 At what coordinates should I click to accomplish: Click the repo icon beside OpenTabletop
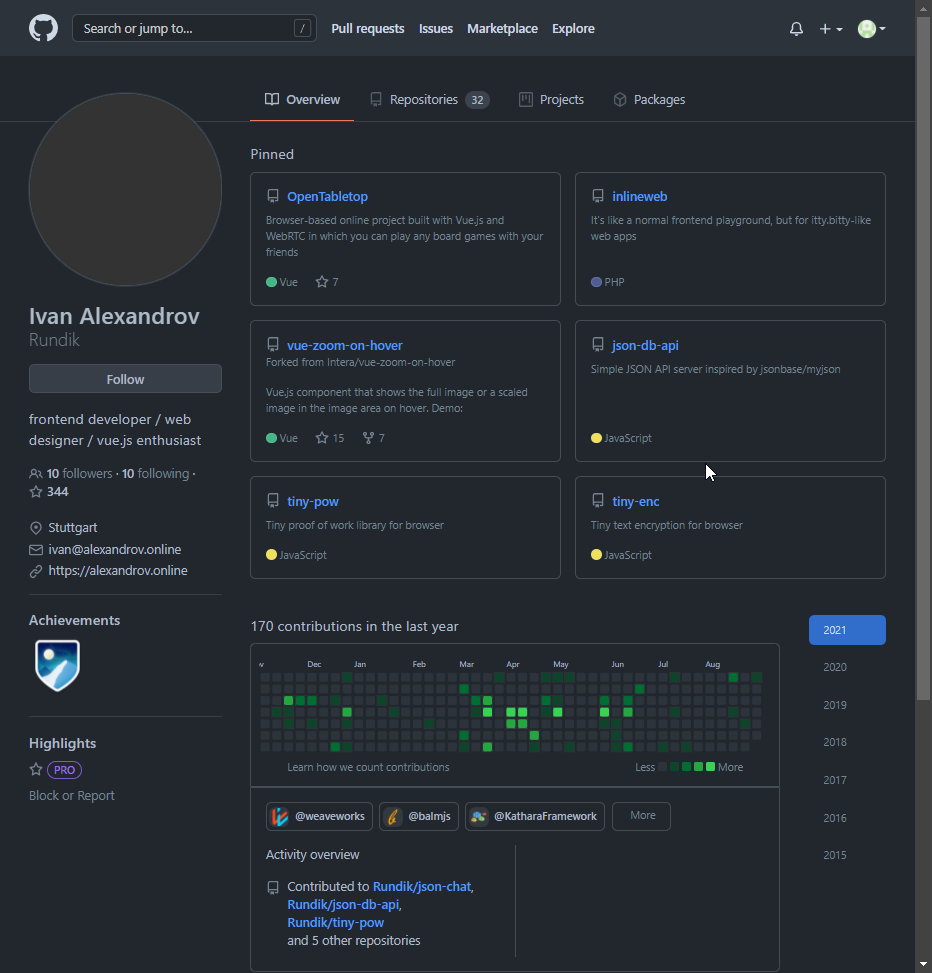coord(273,197)
